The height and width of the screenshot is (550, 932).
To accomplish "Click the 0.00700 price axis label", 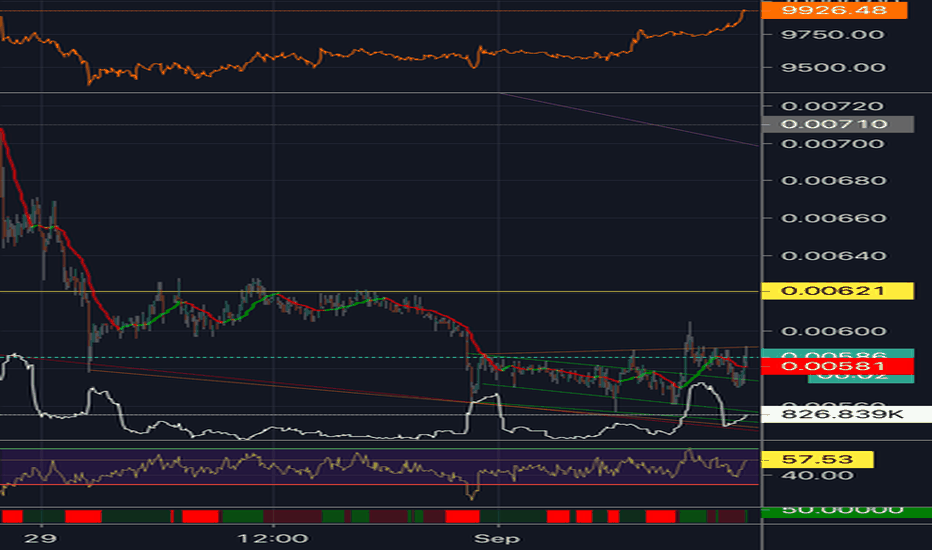I will (833, 144).
